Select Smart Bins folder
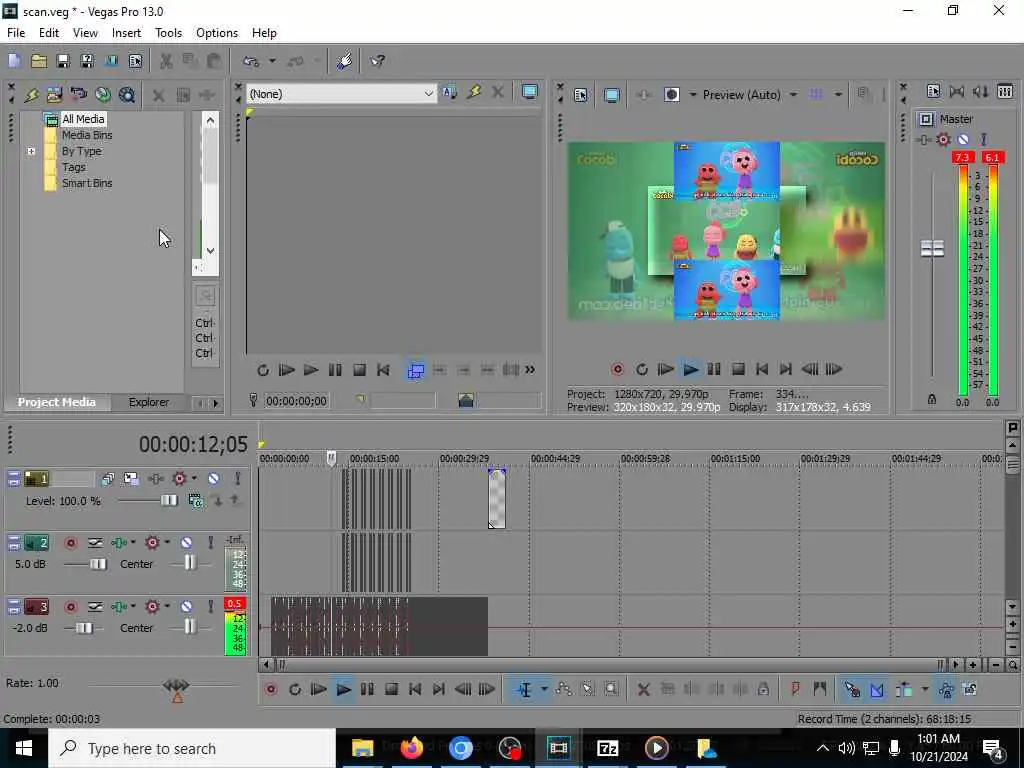The image size is (1024, 768). pyautogui.click(x=87, y=184)
